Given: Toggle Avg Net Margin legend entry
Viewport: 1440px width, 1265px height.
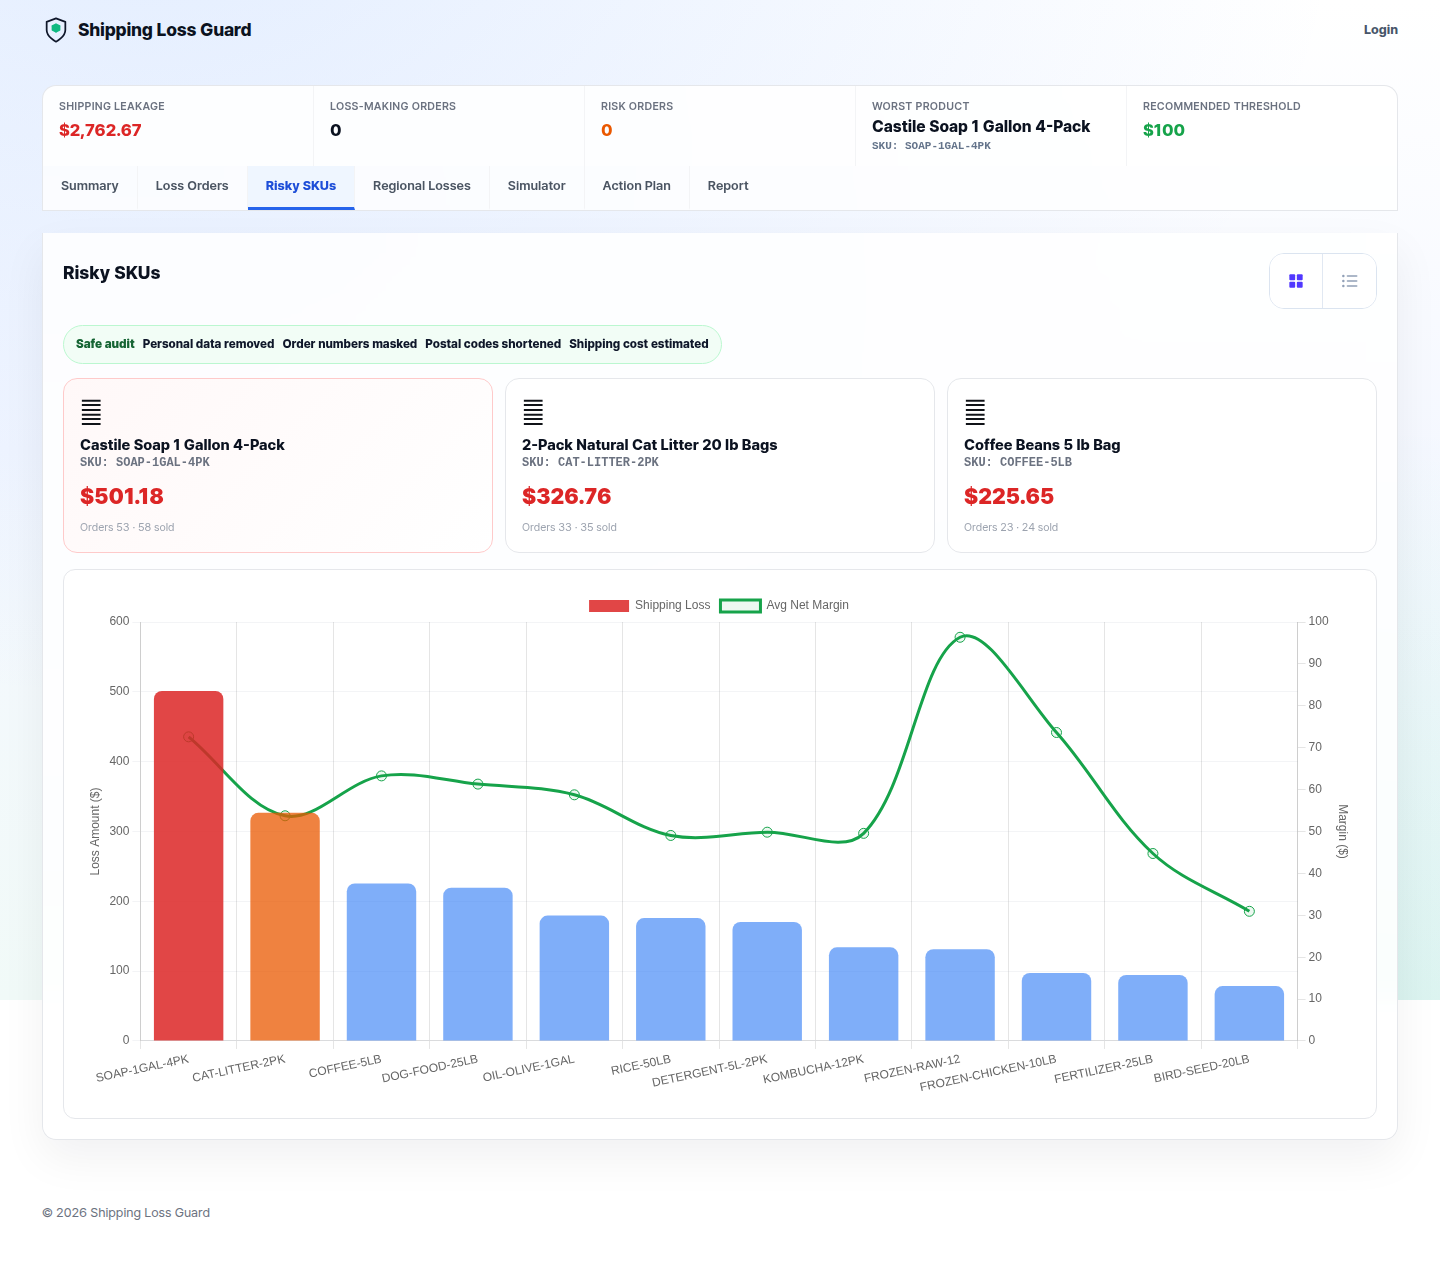Looking at the screenshot, I should pyautogui.click(x=784, y=605).
